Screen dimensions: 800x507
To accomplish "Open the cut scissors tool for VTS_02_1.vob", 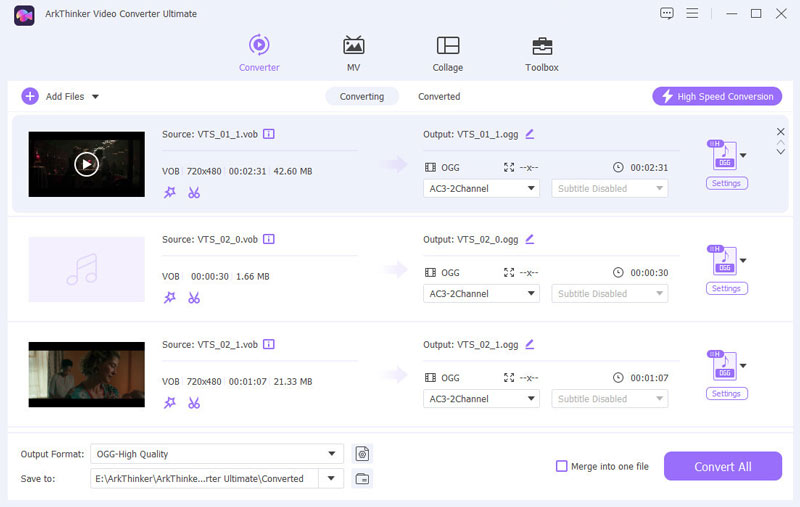I will [194, 402].
